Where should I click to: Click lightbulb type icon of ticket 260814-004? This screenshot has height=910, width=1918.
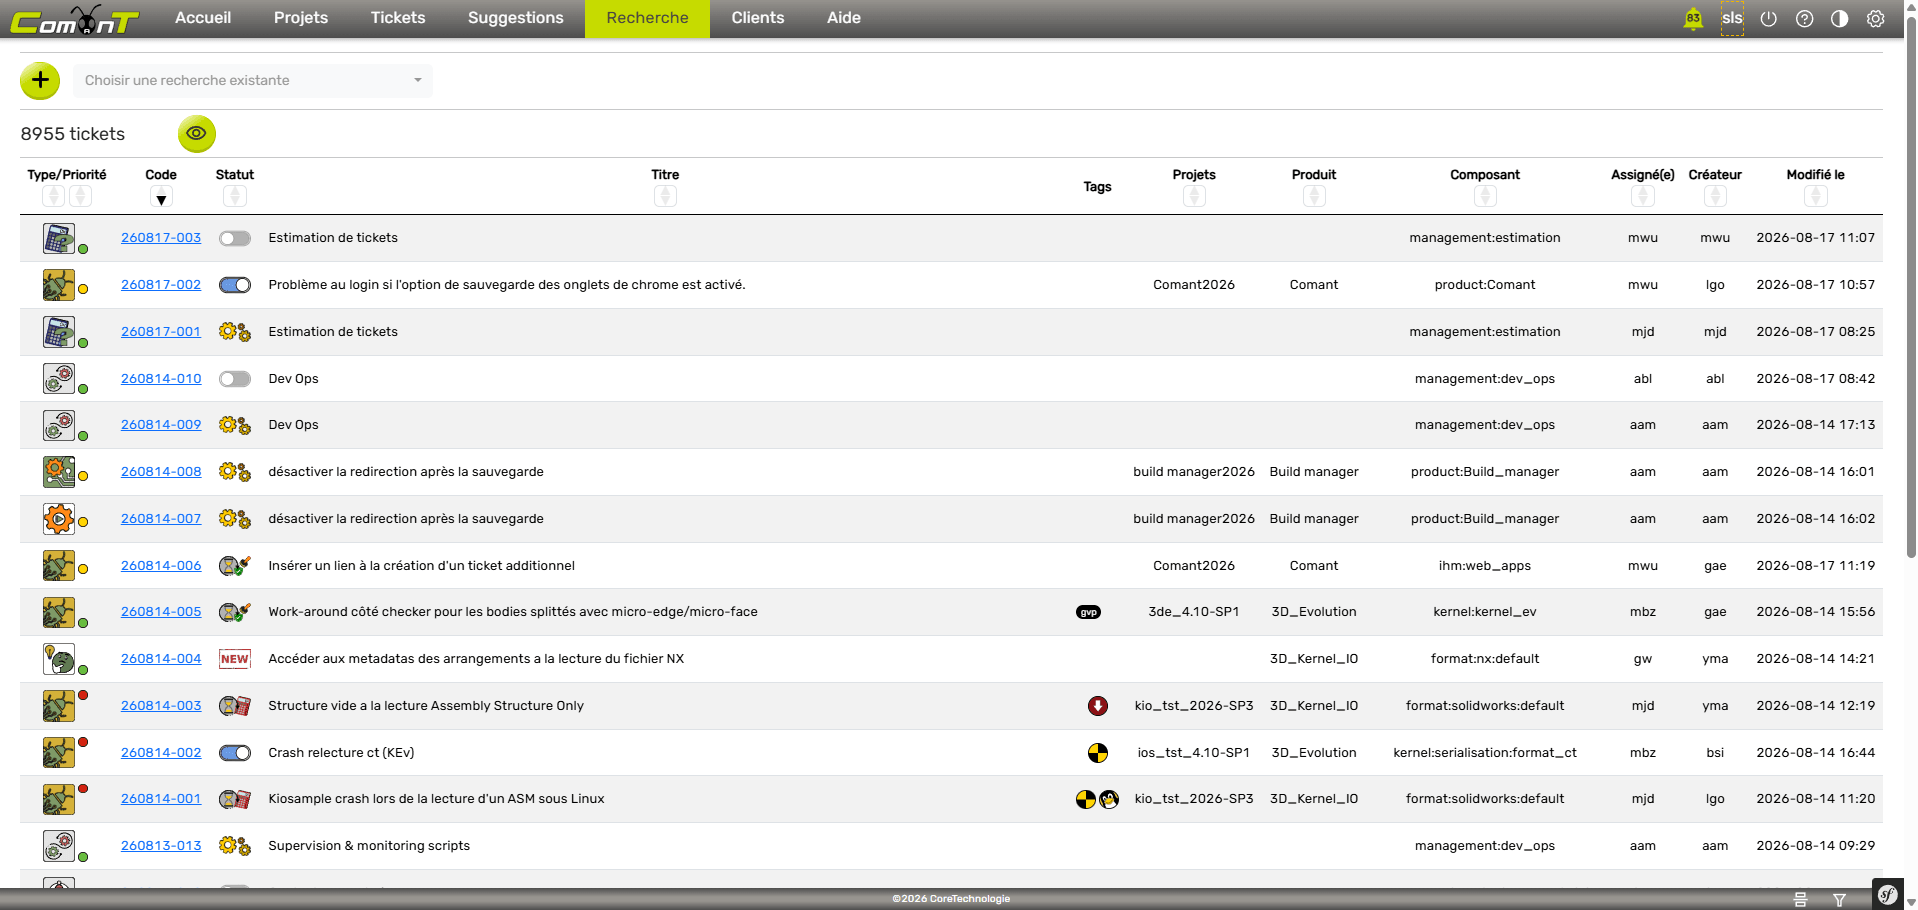click(58, 659)
